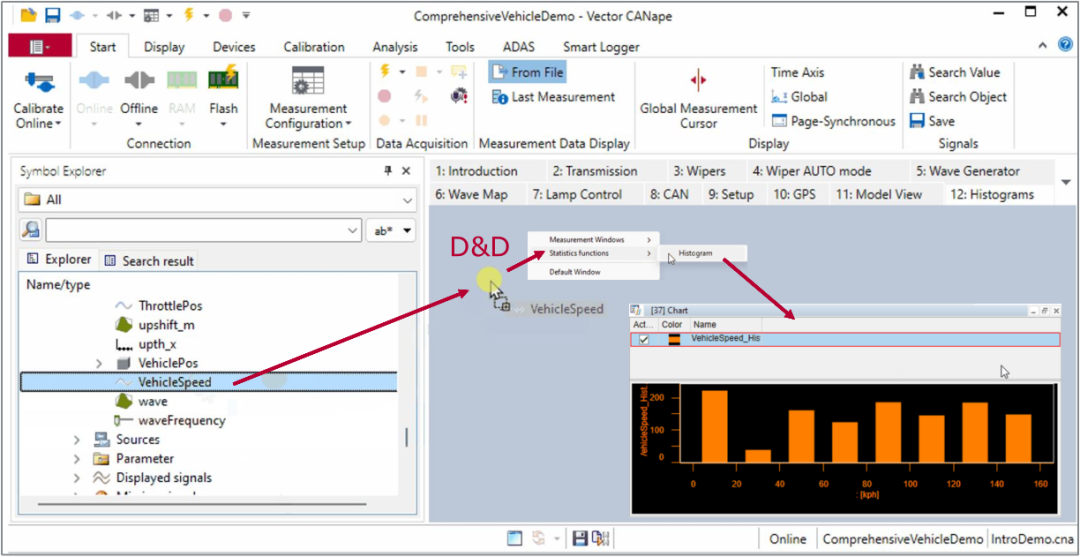This screenshot has height=557, width=1080.
Task: Expand the Parameter tree node
Action: 77,459
